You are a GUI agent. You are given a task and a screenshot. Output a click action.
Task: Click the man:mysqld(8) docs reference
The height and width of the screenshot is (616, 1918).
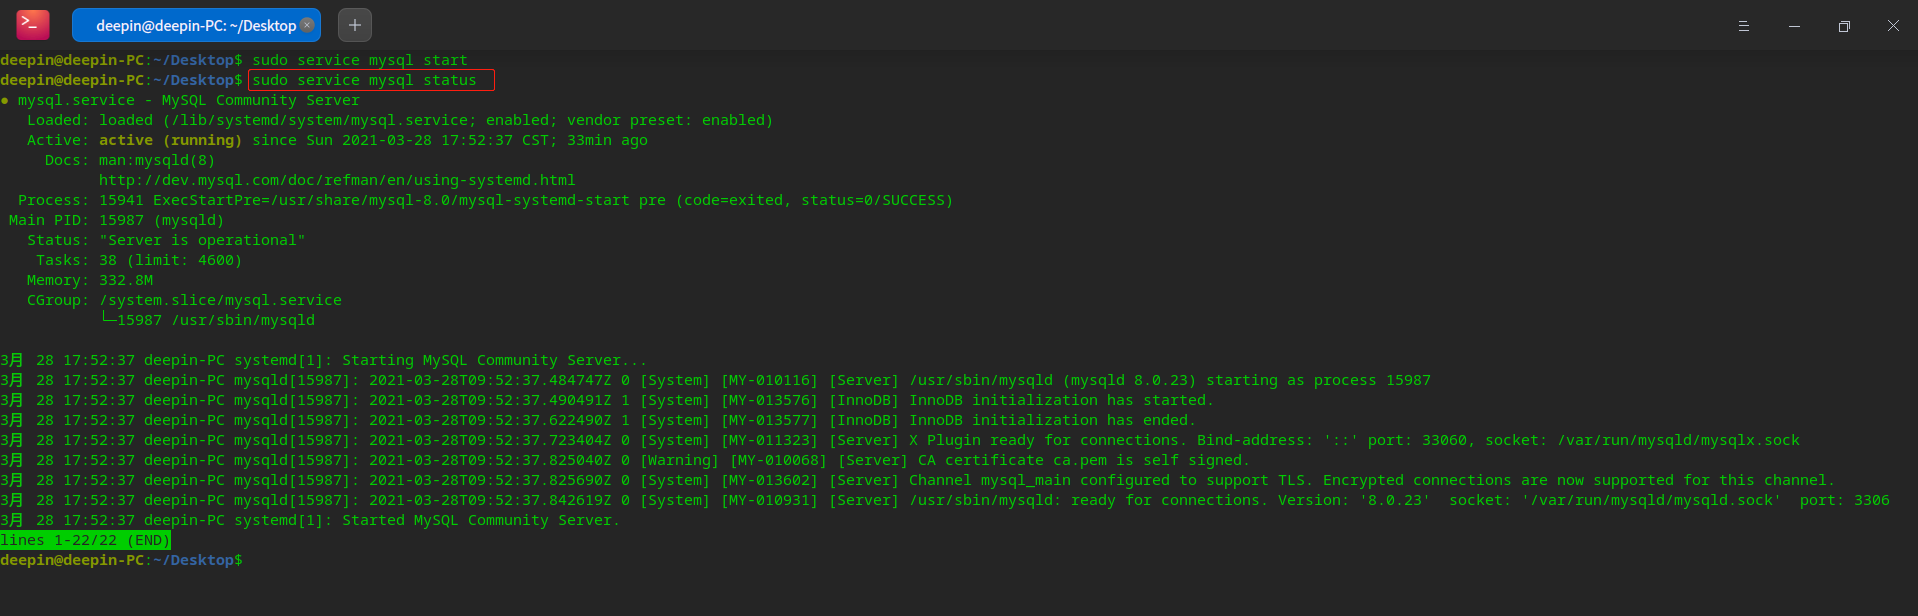point(157,160)
